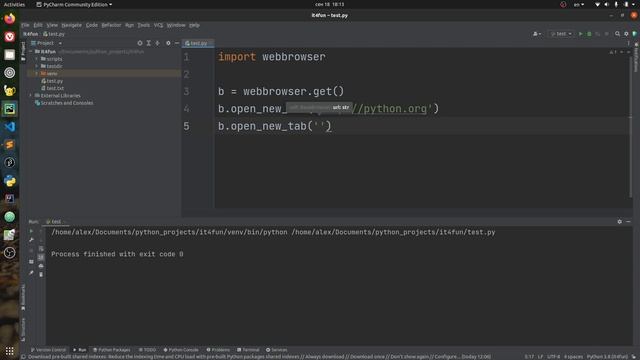Screen dimensions: 640x360
Task: Click inspection warnings indicator in editor
Action: [x=613, y=52]
